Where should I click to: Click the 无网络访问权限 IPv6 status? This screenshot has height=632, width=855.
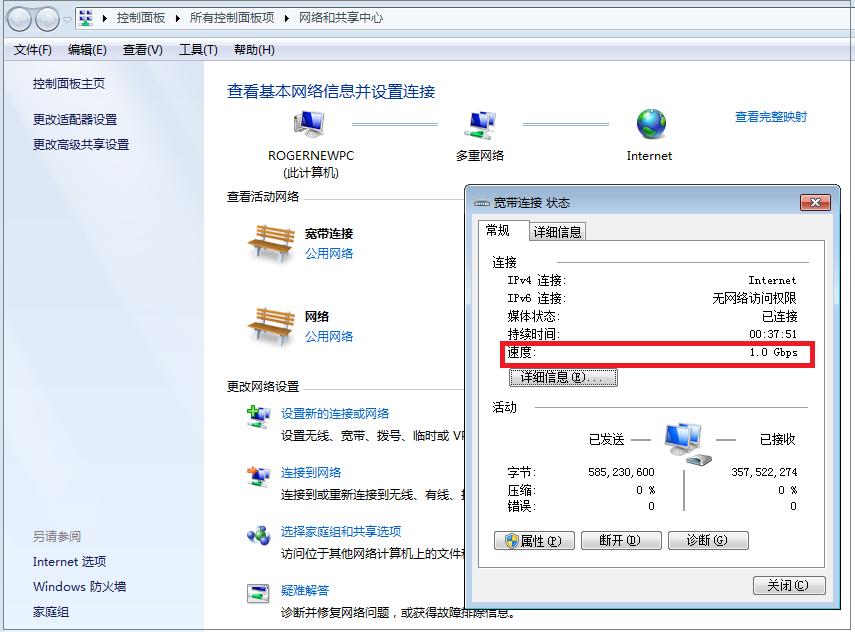[x=754, y=298]
